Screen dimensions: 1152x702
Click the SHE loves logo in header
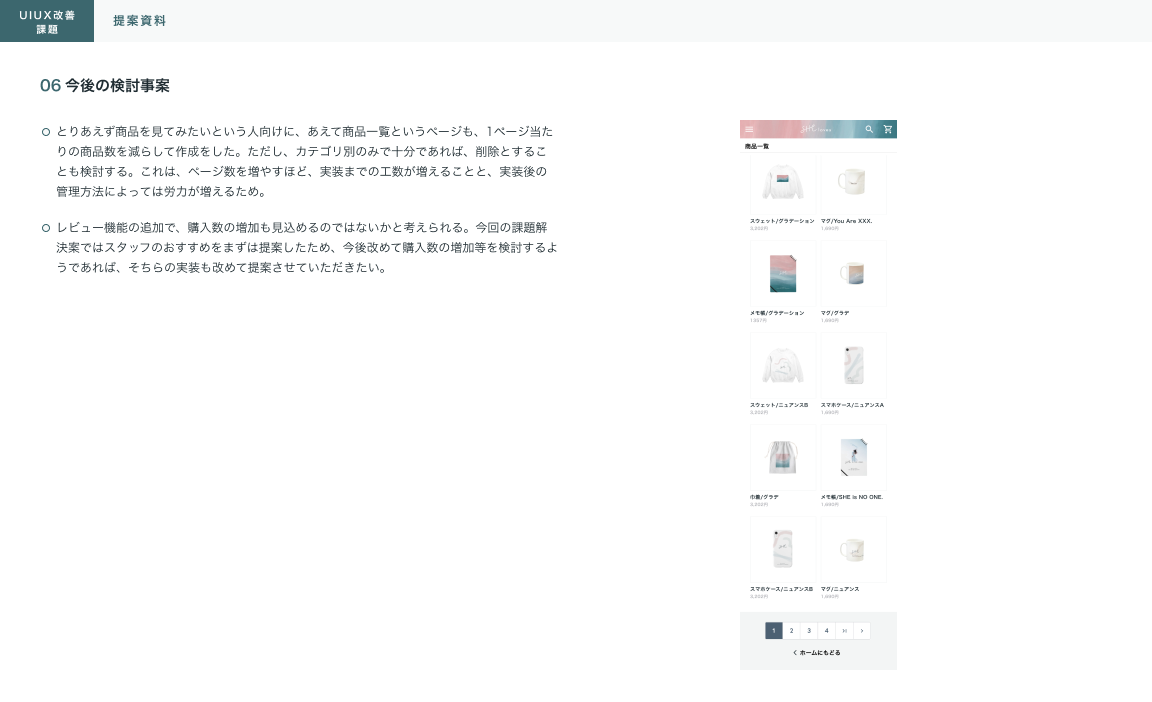point(817,129)
